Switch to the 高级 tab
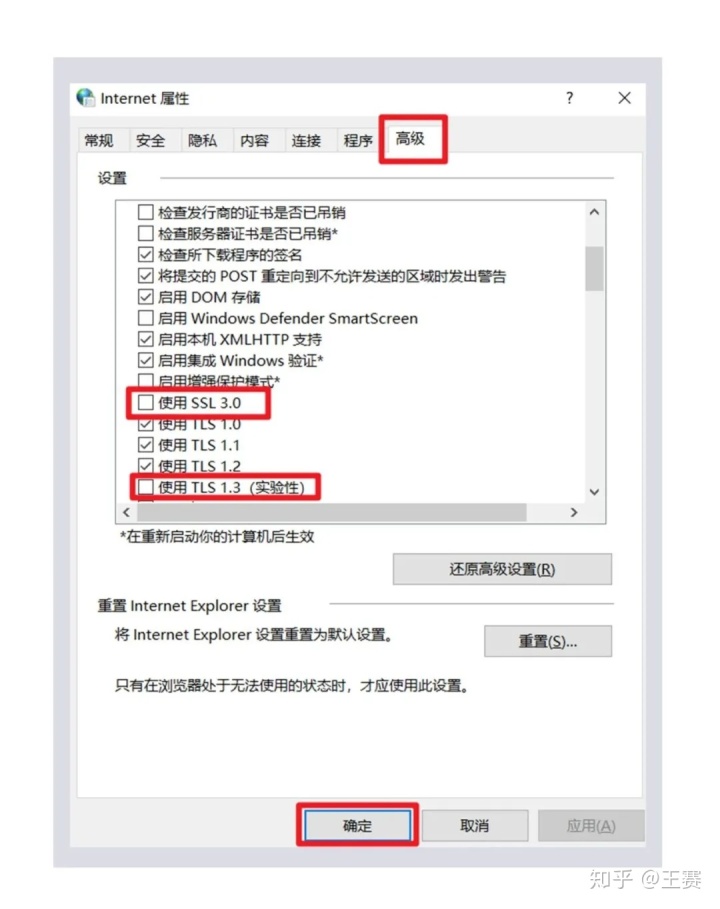This screenshot has width=720, height=909. pos(410,139)
